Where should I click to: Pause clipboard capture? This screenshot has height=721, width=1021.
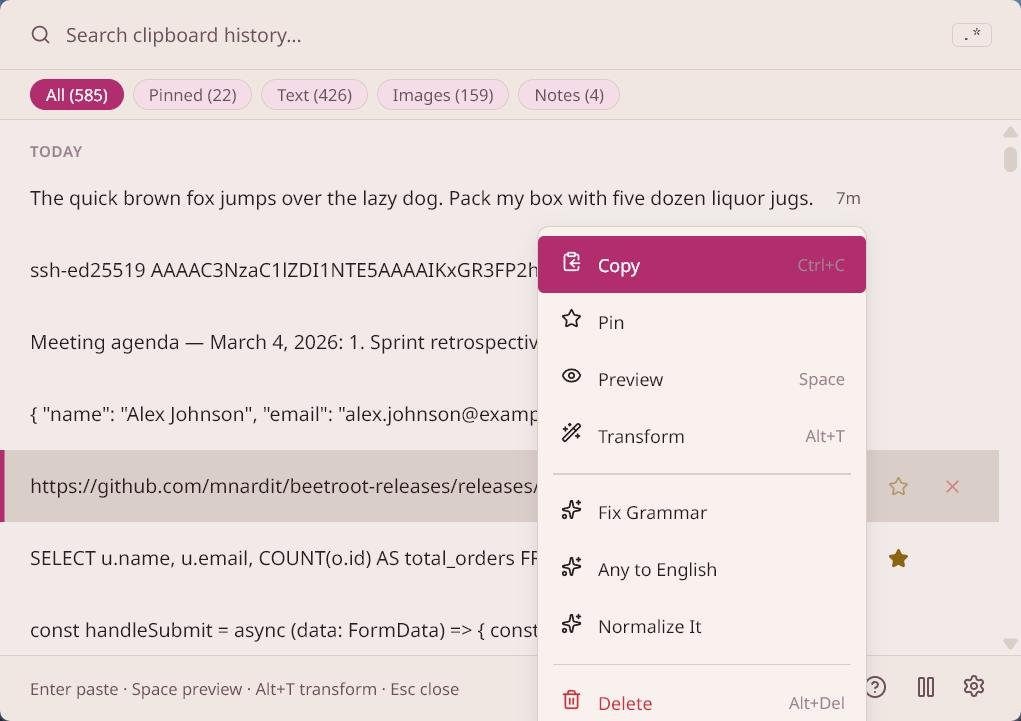pos(926,687)
